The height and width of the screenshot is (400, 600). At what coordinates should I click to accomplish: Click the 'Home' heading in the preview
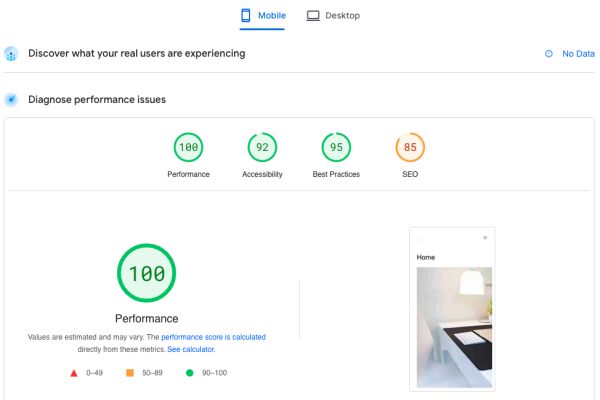[x=426, y=257]
